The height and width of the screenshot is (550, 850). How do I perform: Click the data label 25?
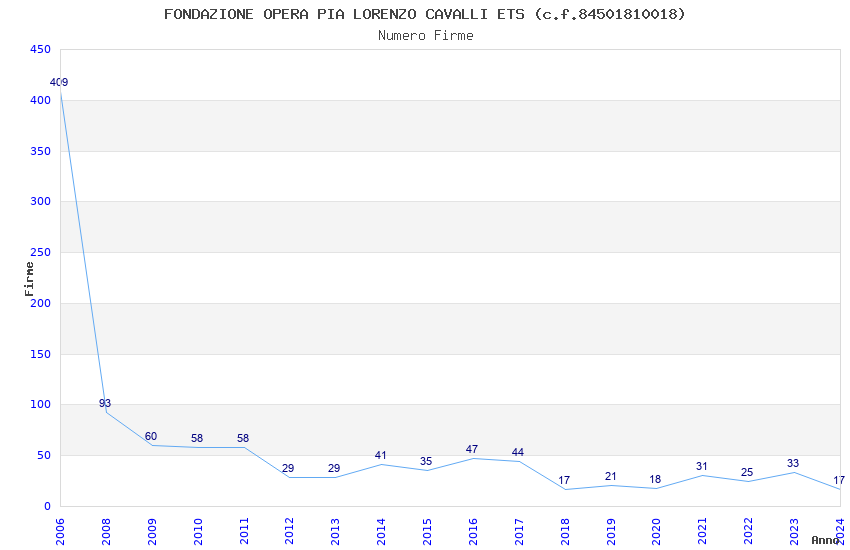(x=747, y=472)
